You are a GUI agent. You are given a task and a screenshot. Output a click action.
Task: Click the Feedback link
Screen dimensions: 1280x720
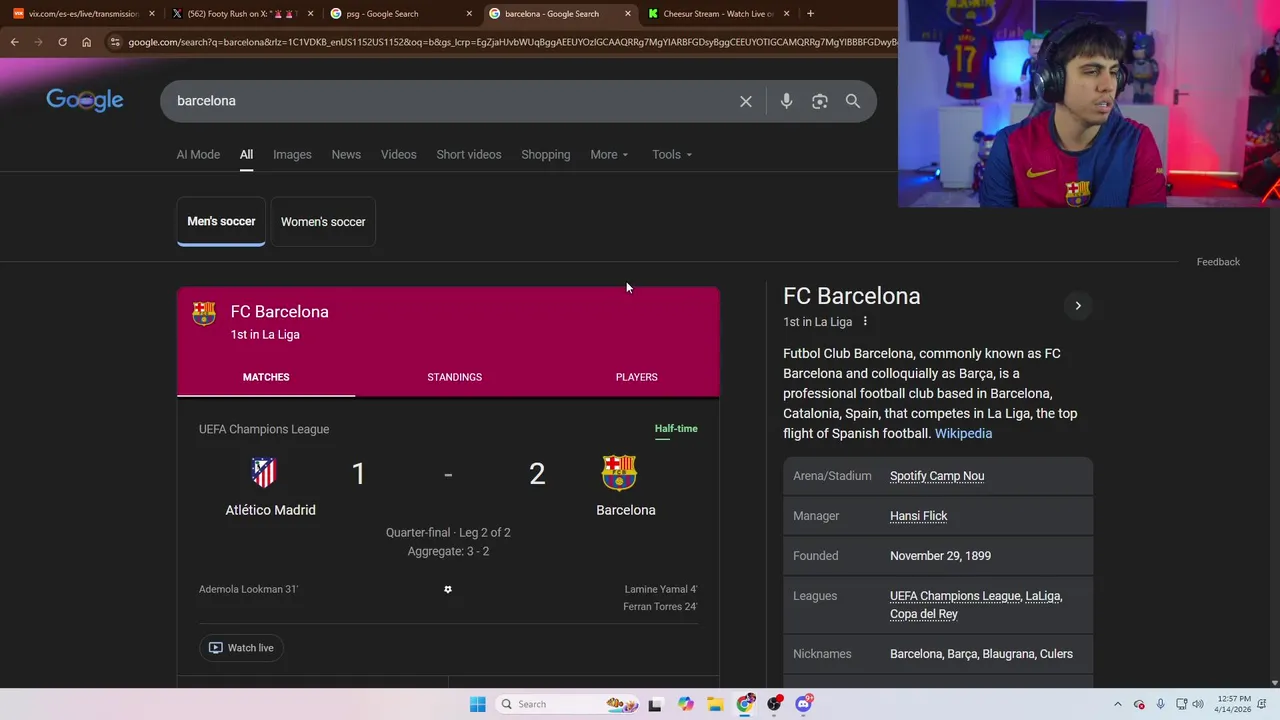1218,262
